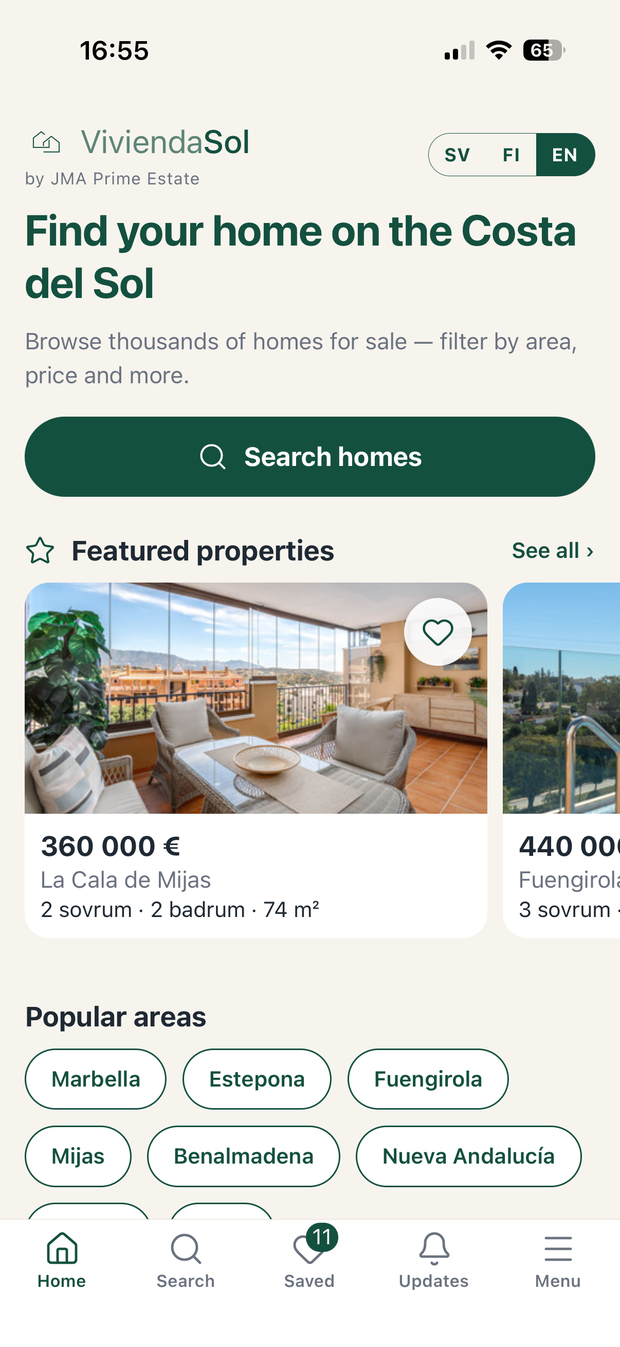Open Search from the bottom navigation

(185, 1261)
